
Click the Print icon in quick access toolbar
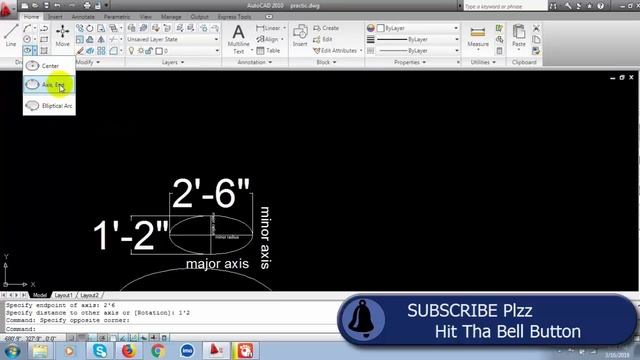click(87, 6)
